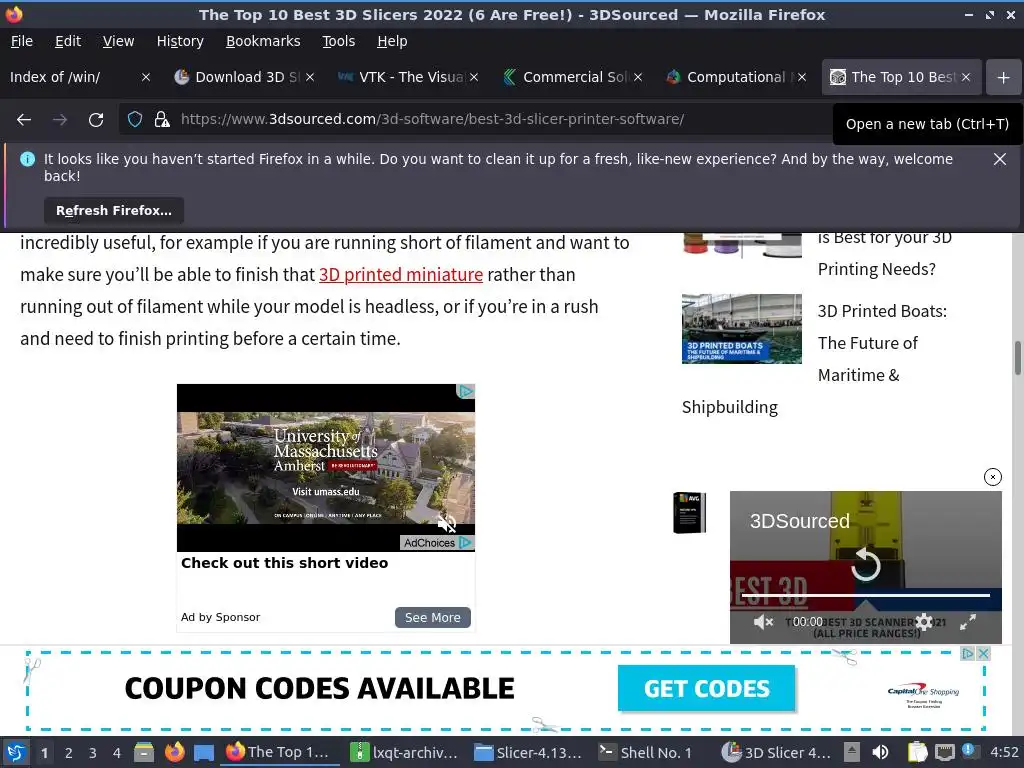The width and height of the screenshot is (1024, 768).
Task: Switch to Slicer-4.13 folder taskbar window
Action: click(529, 752)
